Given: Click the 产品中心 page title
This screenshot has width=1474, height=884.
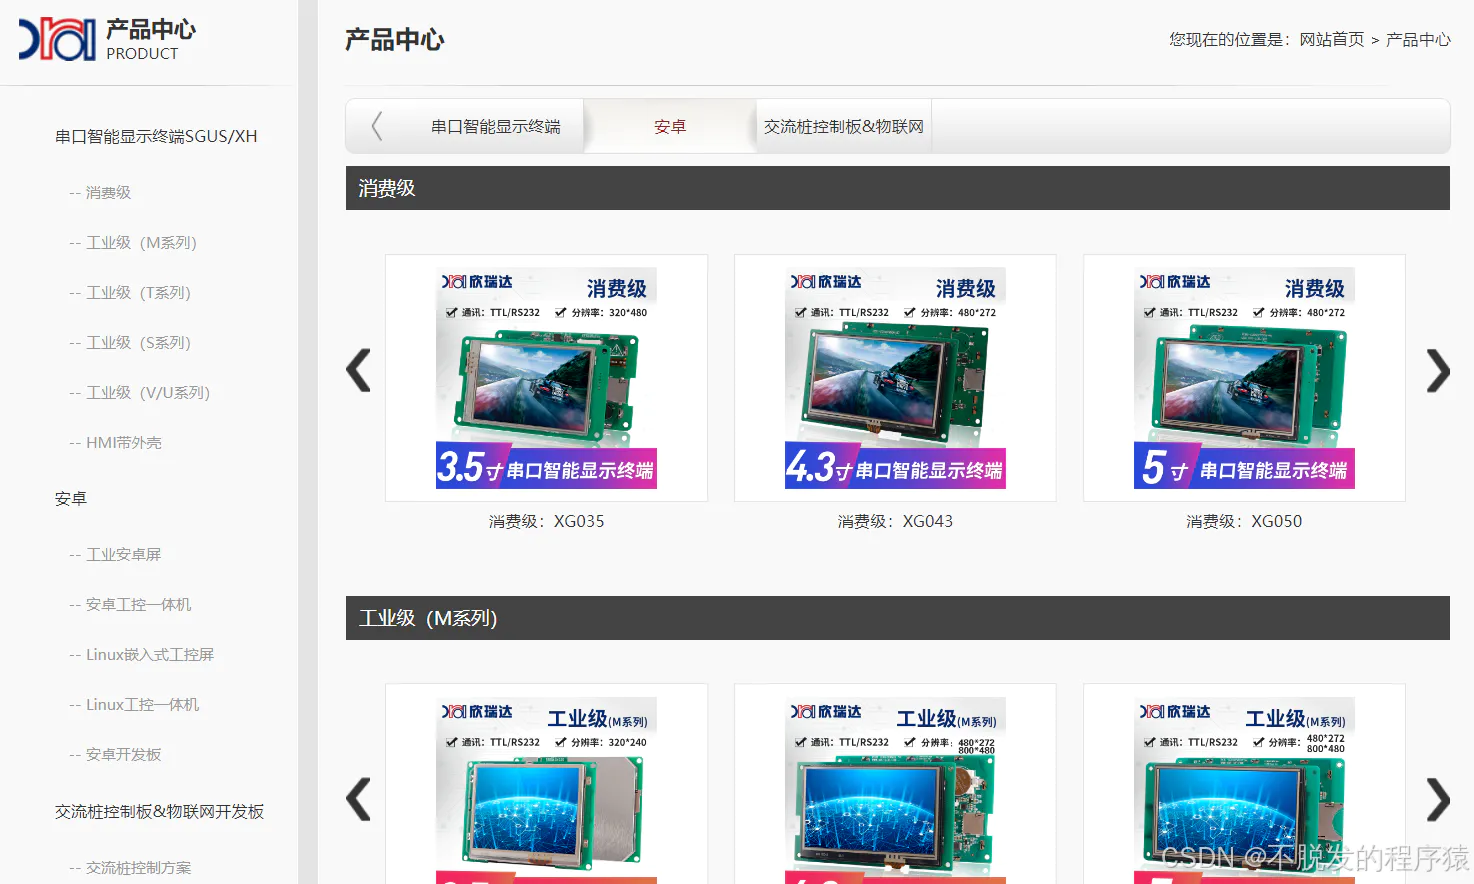Looking at the screenshot, I should [395, 40].
